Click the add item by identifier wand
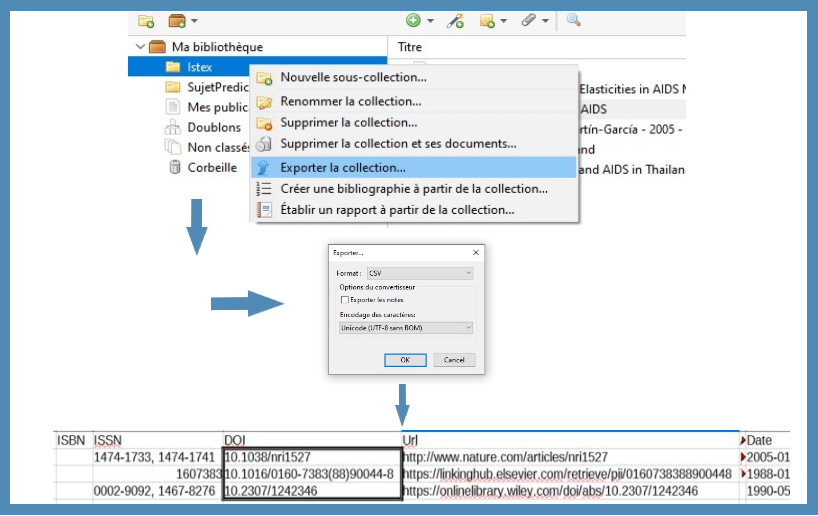 pos(455,20)
